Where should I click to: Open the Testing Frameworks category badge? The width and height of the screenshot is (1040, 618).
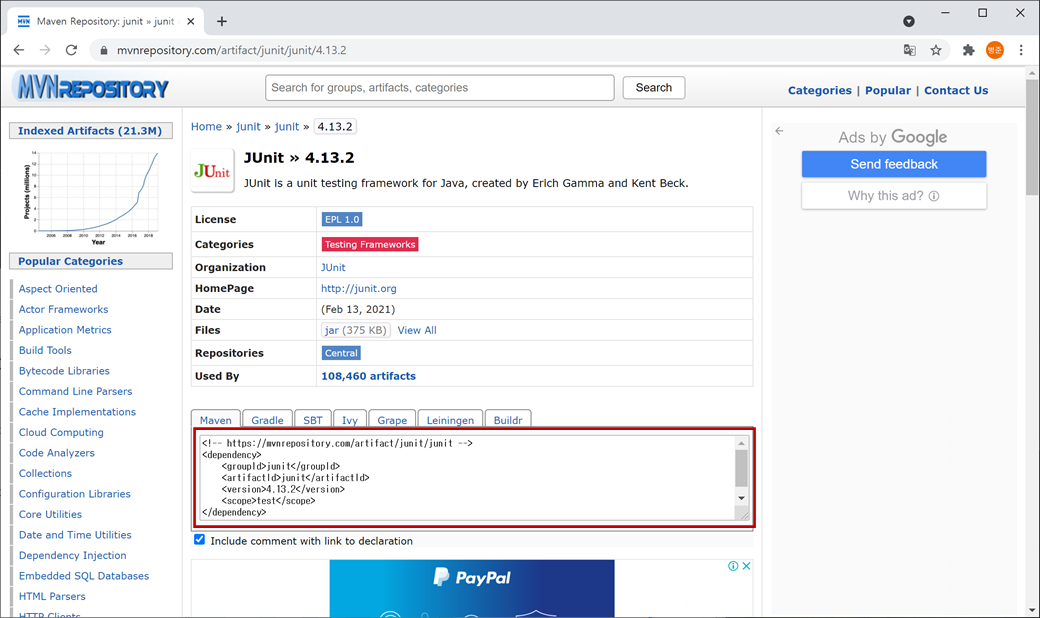coord(369,245)
